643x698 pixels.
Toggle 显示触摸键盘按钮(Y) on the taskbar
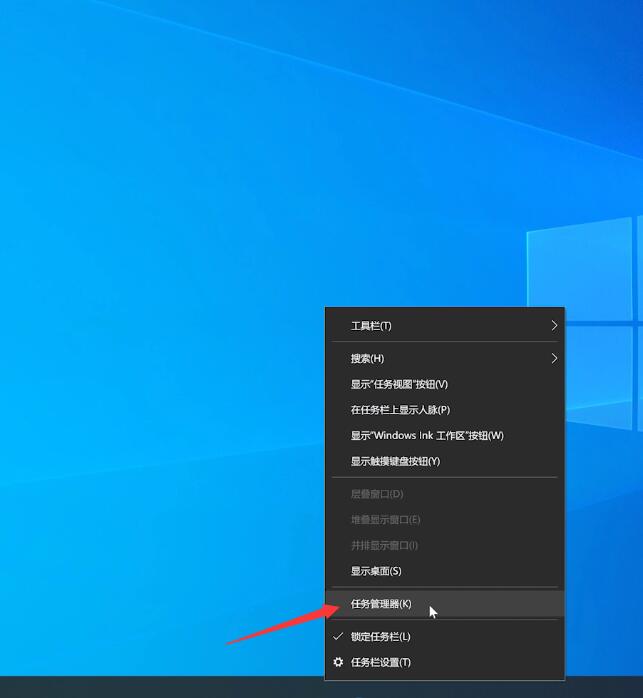(x=395, y=461)
